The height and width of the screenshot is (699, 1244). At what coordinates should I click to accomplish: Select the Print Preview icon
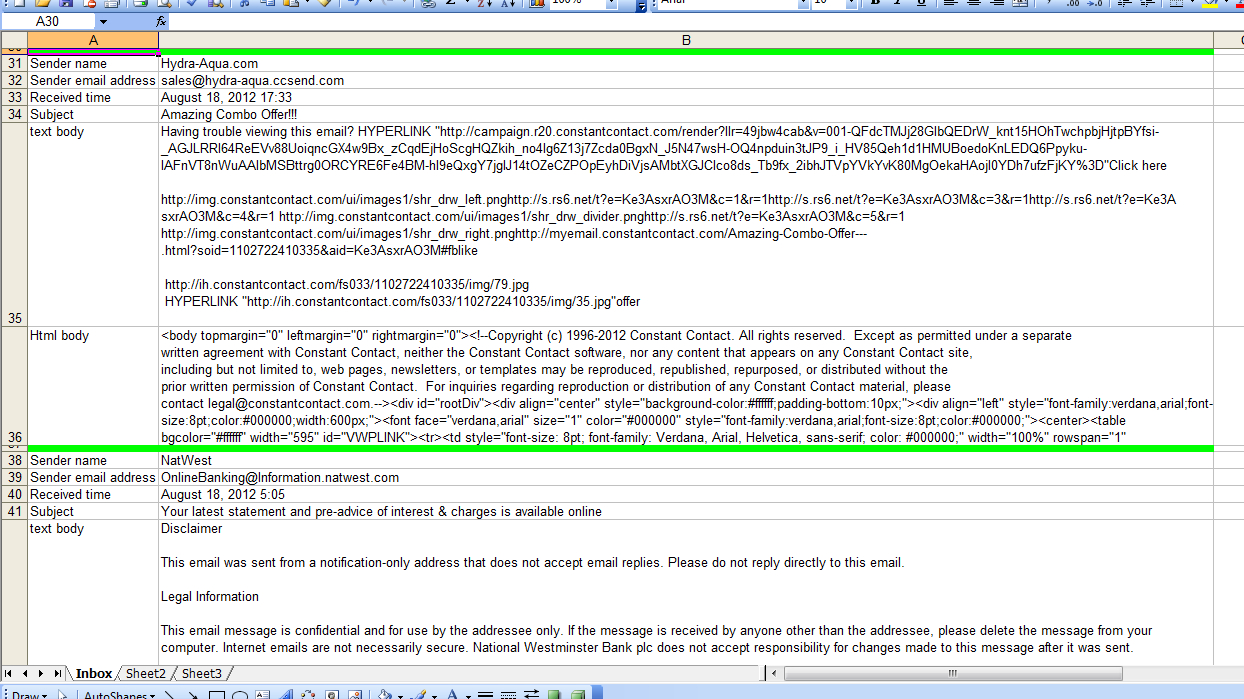coord(162,5)
